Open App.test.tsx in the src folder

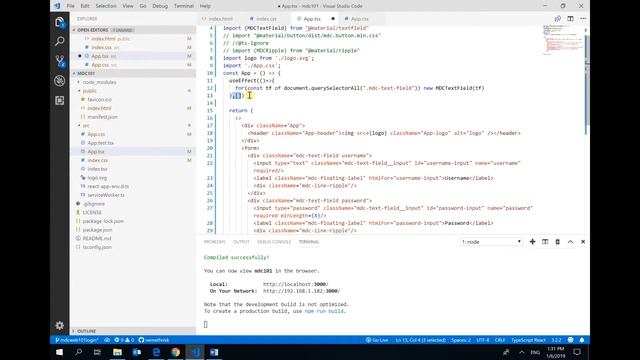click(x=100, y=143)
